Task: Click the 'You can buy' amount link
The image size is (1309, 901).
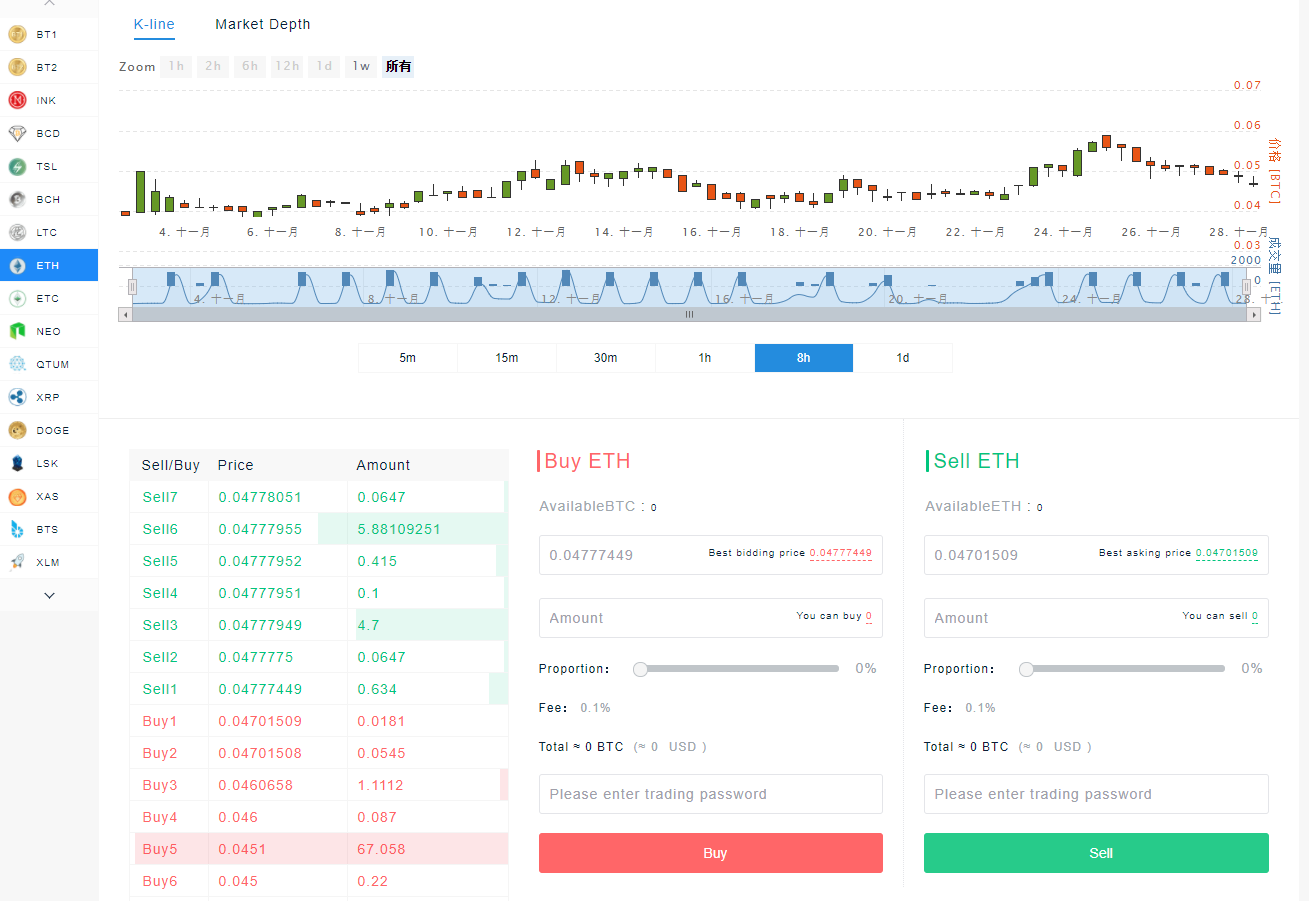Action: pyautogui.click(x=869, y=616)
